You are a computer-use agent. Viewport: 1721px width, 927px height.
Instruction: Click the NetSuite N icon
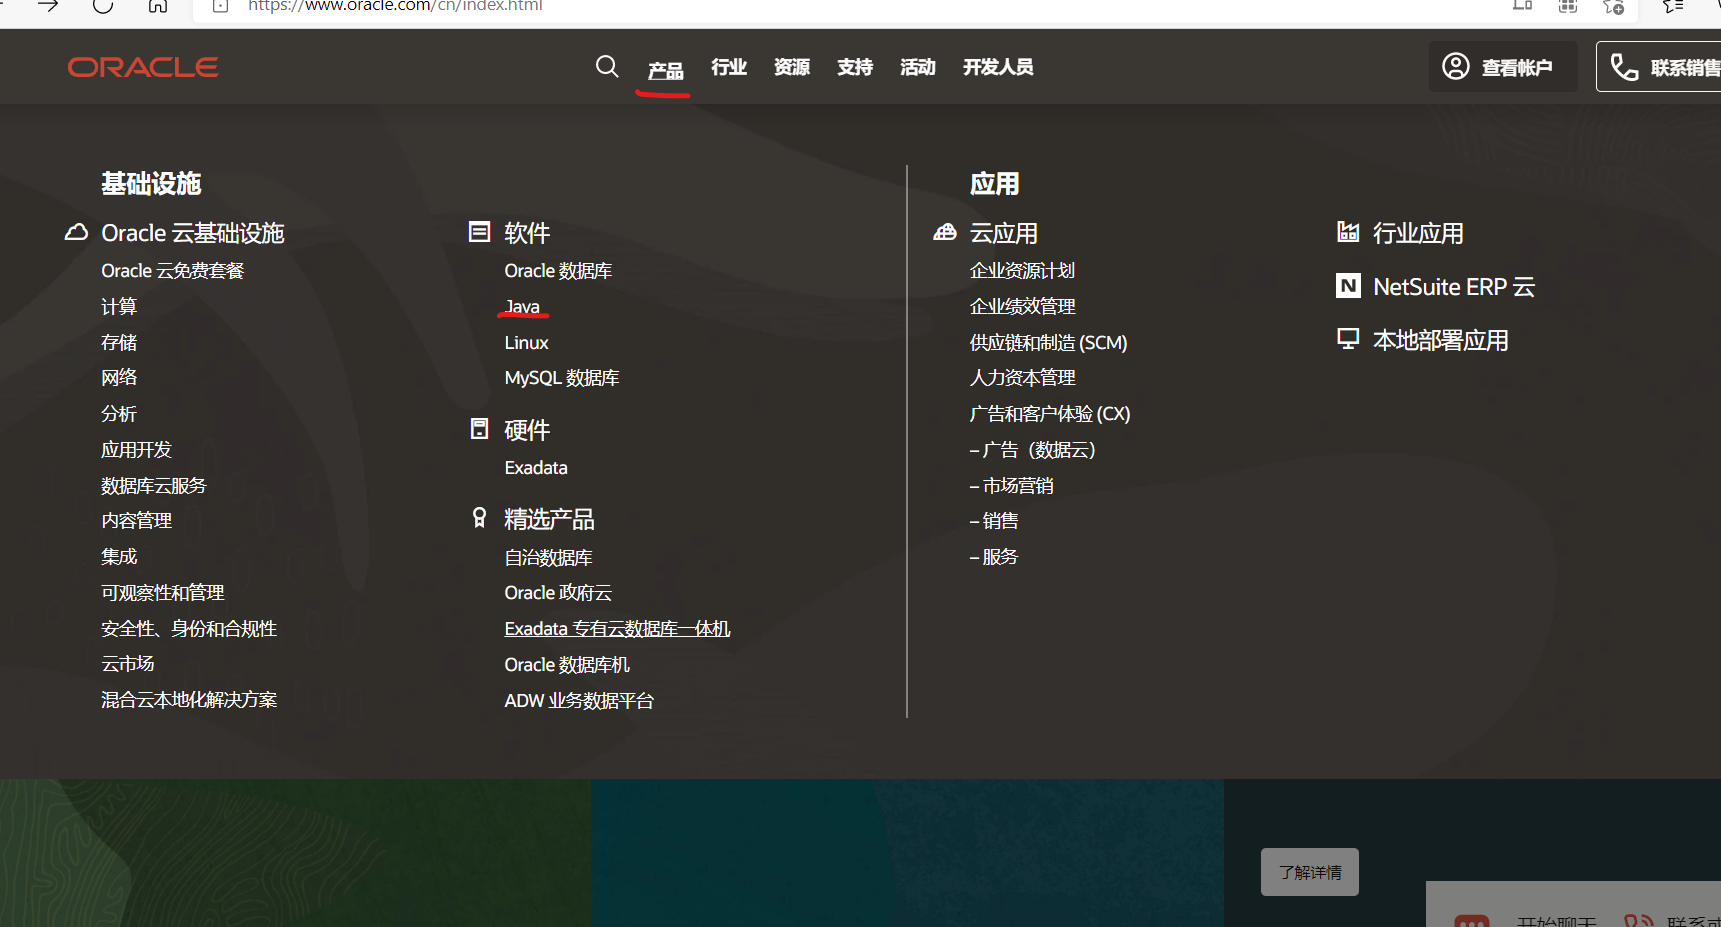(x=1348, y=286)
